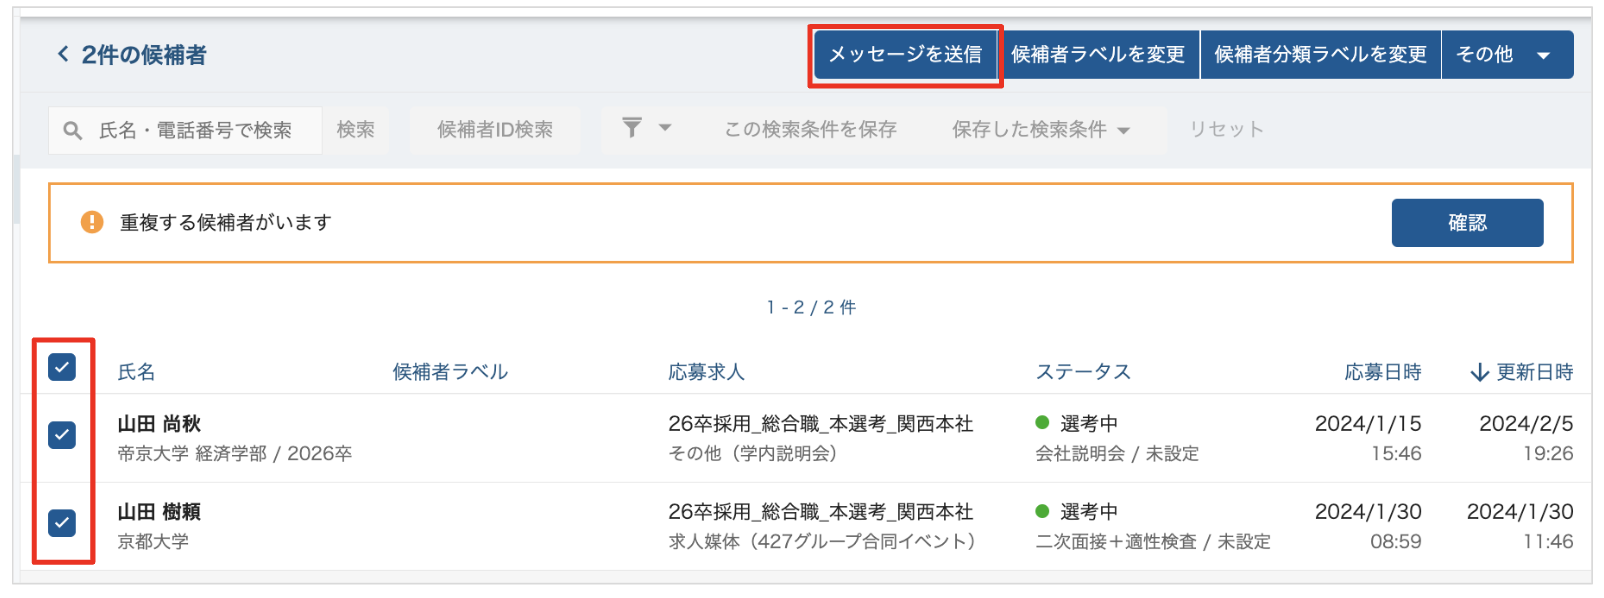1604x598 pixels.
Task: Open the funnel filter icon
Action: pos(632,128)
